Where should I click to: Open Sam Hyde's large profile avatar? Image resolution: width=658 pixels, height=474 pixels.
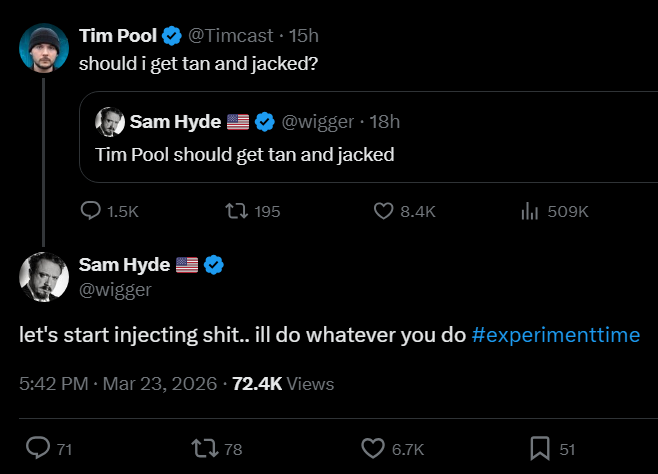tap(44, 277)
